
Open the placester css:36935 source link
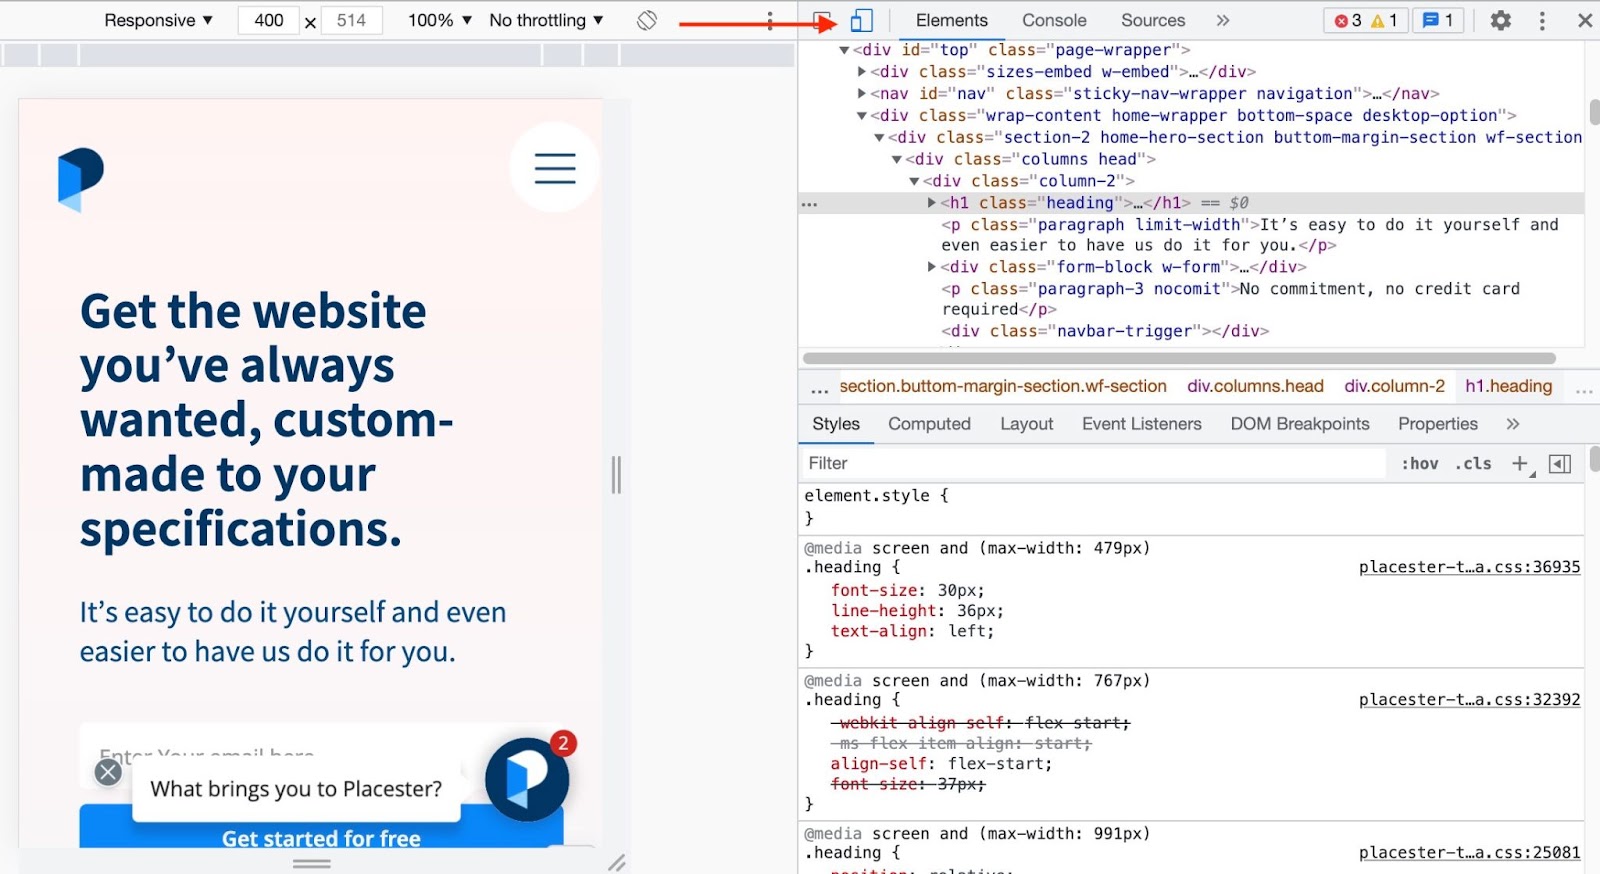1469,567
